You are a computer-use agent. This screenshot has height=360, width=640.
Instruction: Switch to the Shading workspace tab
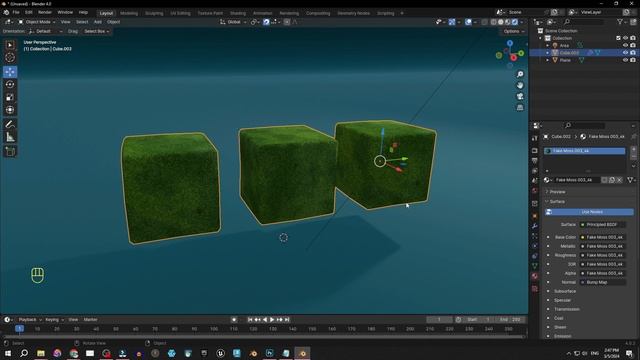tap(238, 13)
